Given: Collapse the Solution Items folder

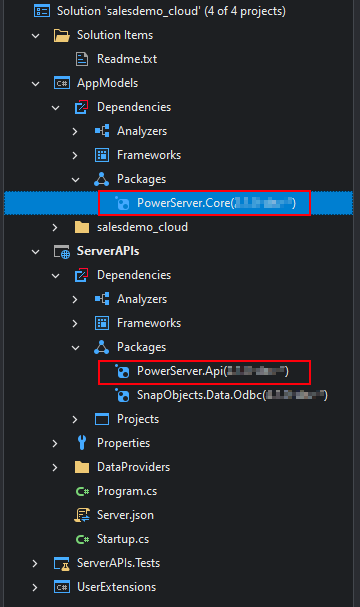Looking at the screenshot, I should coord(36,36).
